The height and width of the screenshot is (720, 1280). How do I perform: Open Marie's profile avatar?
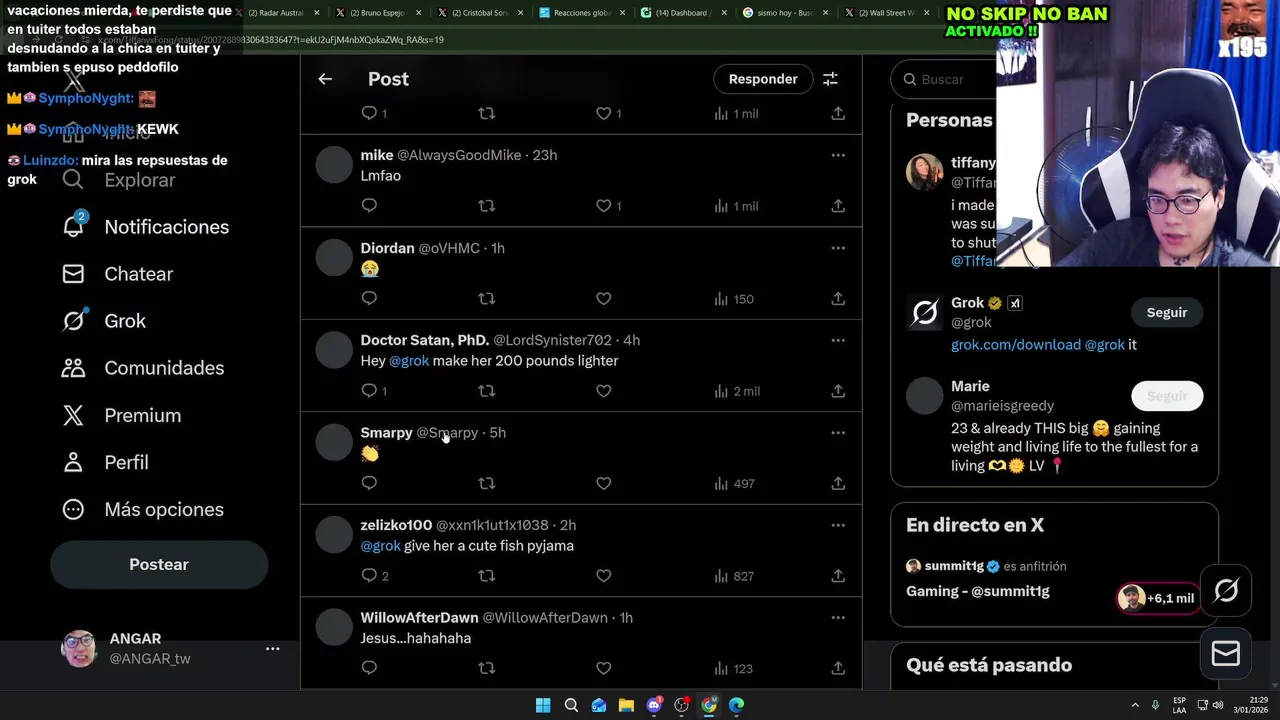tap(924, 396)
